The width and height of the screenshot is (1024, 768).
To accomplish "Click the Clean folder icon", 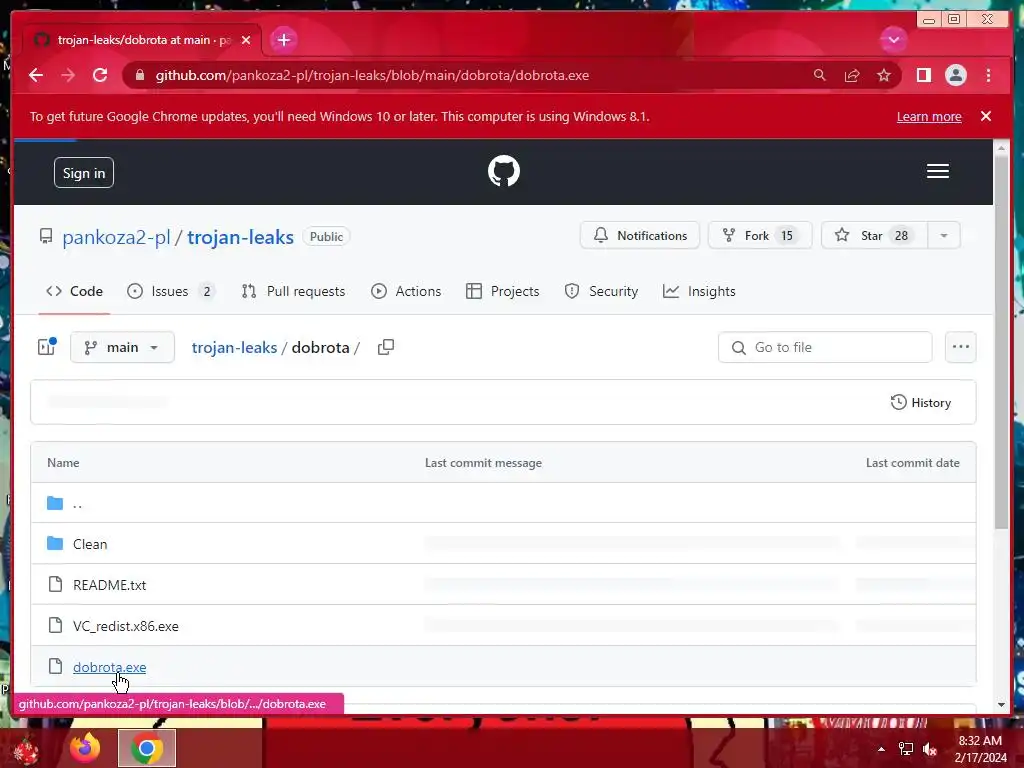I will click(x=56, y=543).
